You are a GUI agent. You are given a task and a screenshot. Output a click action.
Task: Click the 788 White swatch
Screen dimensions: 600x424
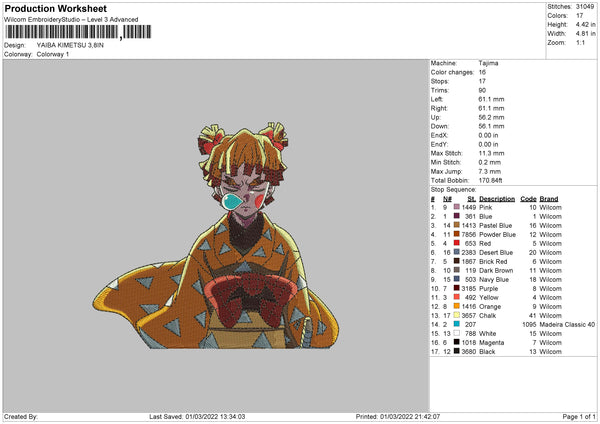click(x=457, y=333)
